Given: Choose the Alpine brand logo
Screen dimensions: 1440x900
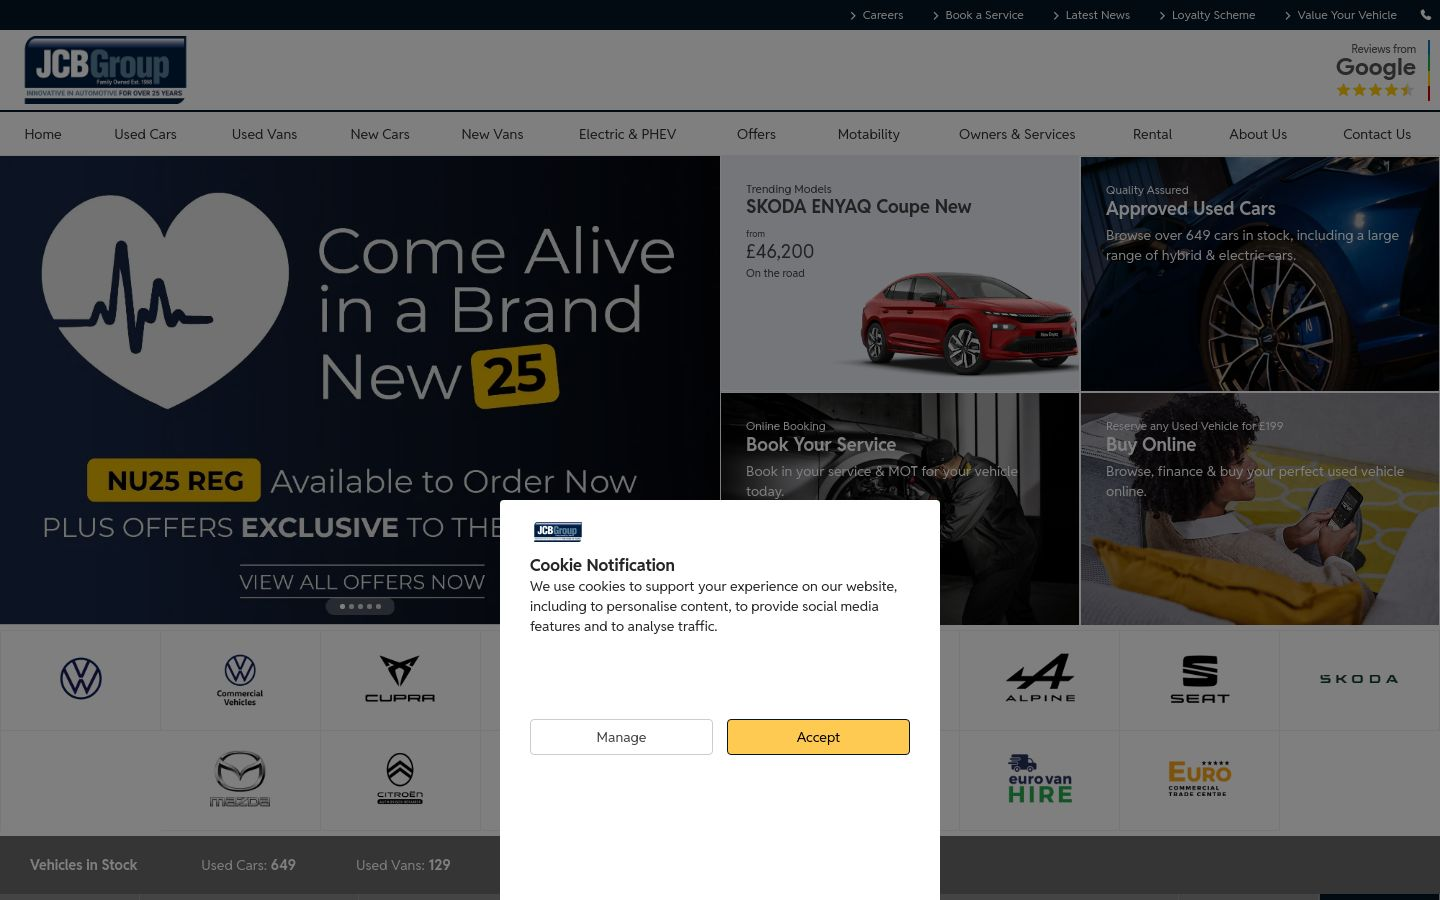Looking at the screenshot, I should coord(1040,678).
